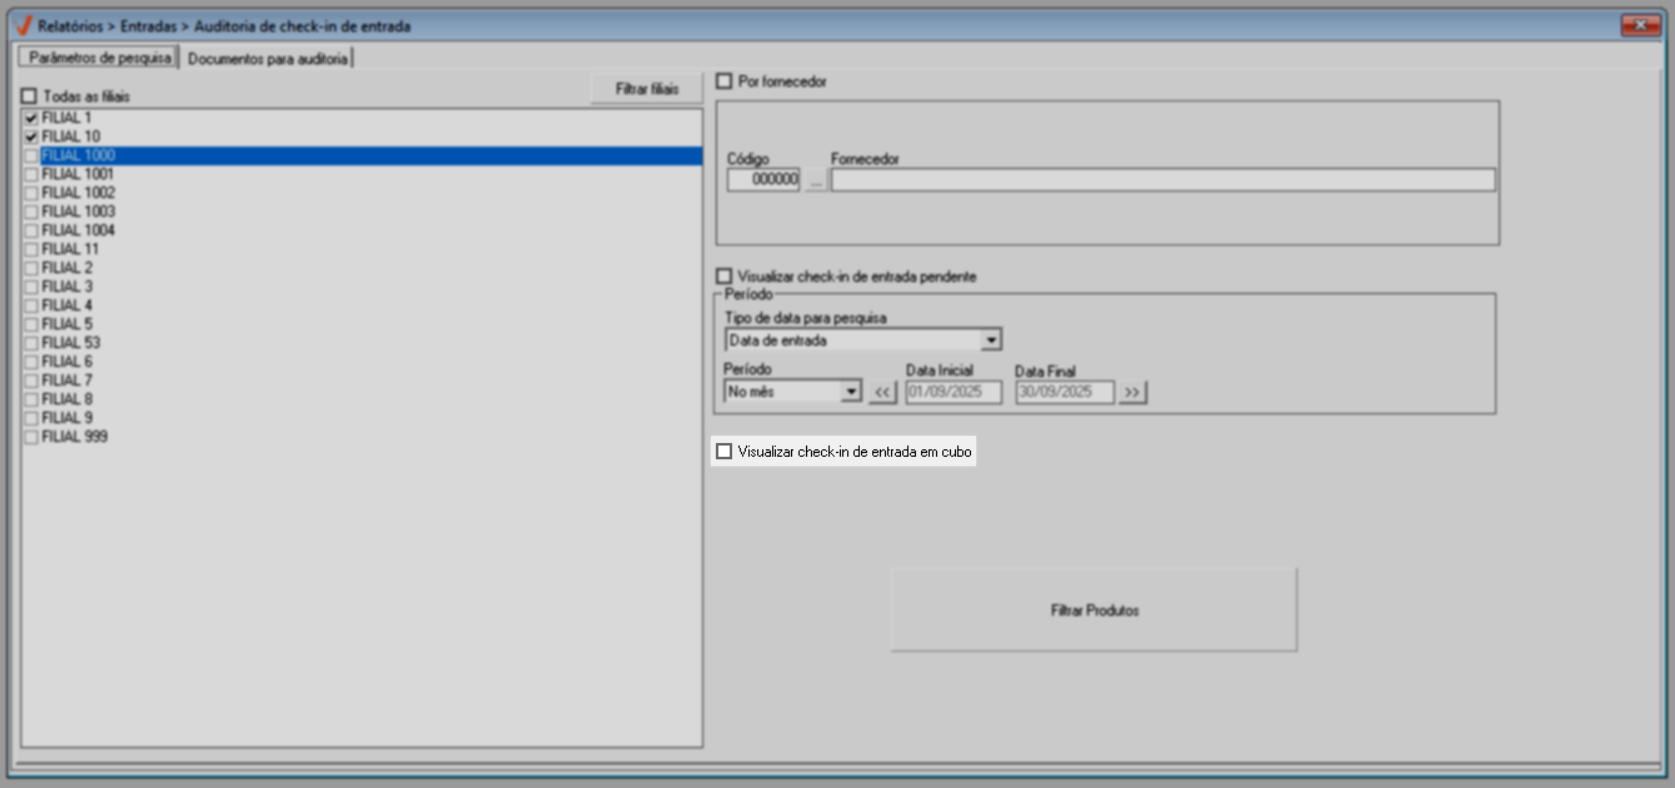Tick the FILIAL 1000 checkbox

[x=31, y=156]
